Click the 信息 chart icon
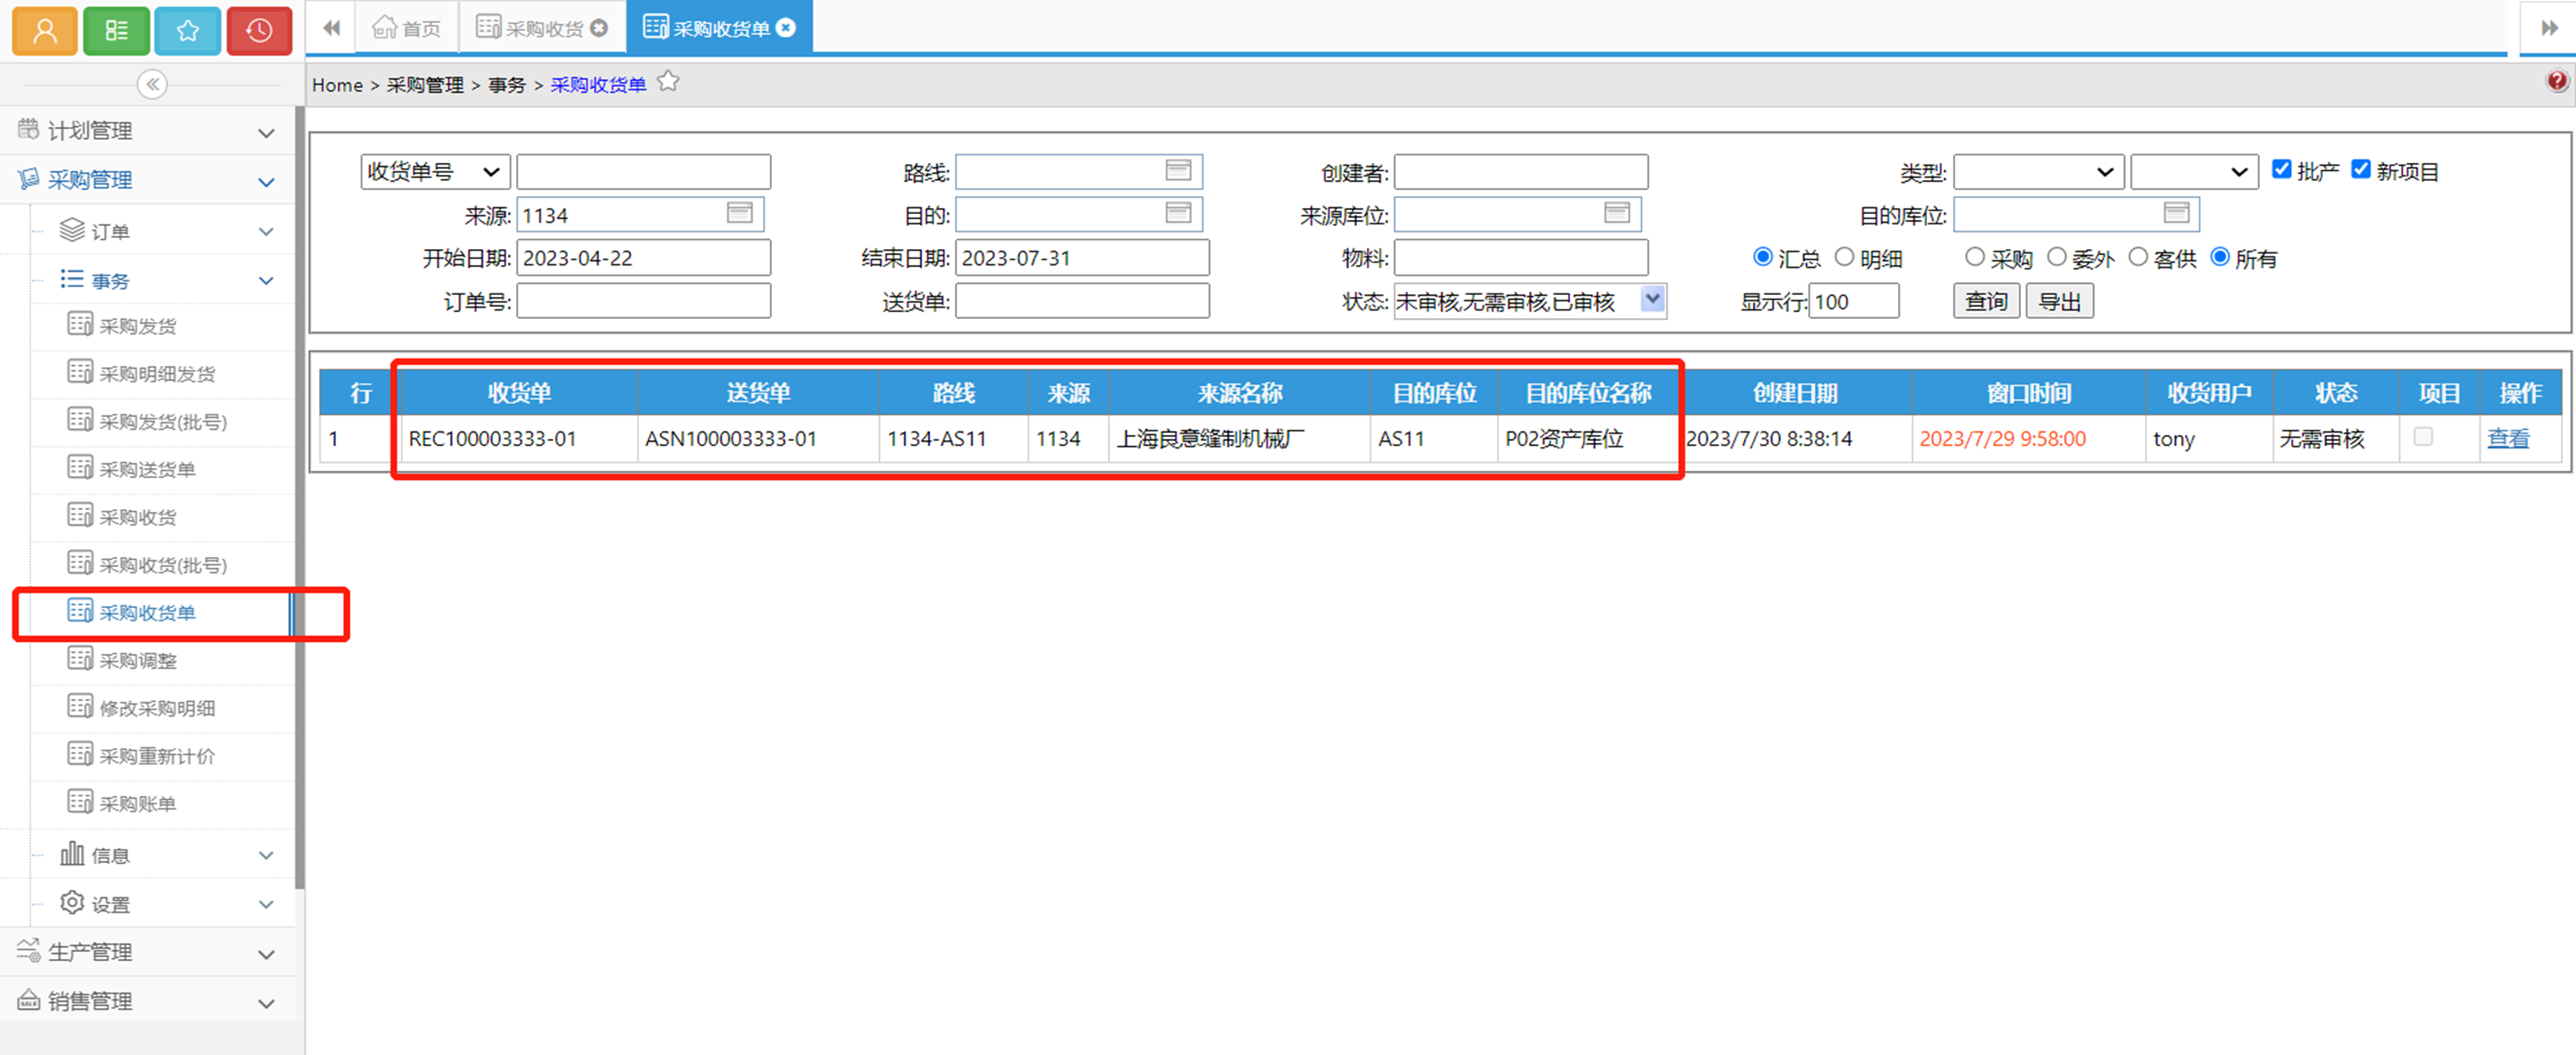 [x=72, y=854]
